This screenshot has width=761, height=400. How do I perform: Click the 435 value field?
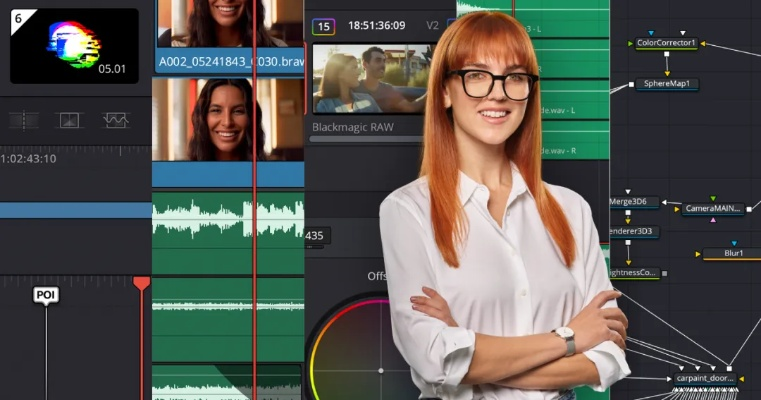tap(316, 236)
